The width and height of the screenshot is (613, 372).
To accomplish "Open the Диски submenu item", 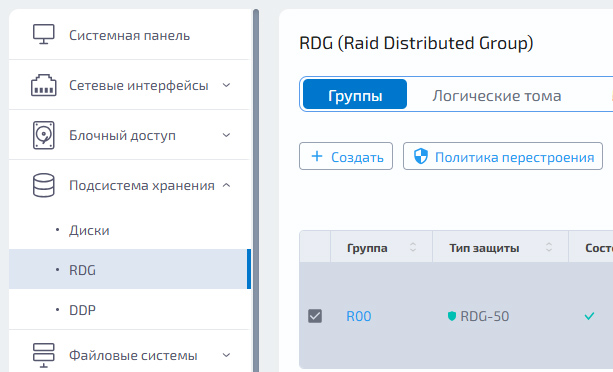I will point(129,230).
